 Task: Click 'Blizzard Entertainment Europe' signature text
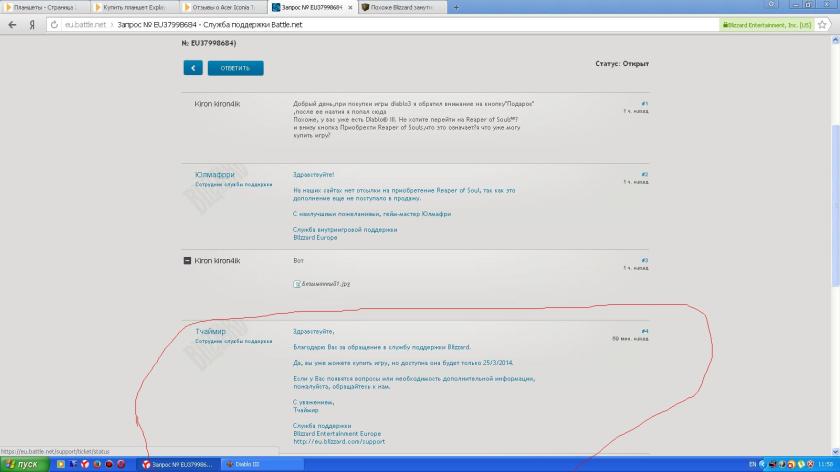click(x=337, y=433)
